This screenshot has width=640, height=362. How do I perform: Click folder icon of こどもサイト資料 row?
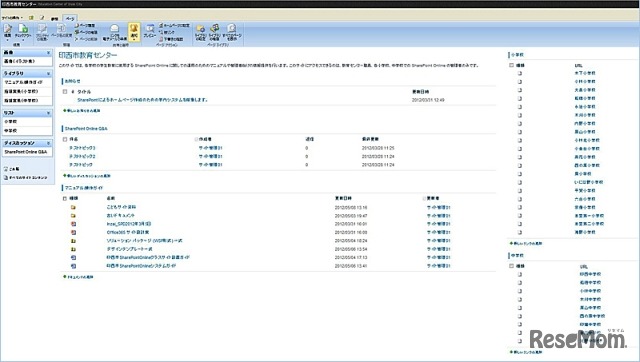click(73, 207)
